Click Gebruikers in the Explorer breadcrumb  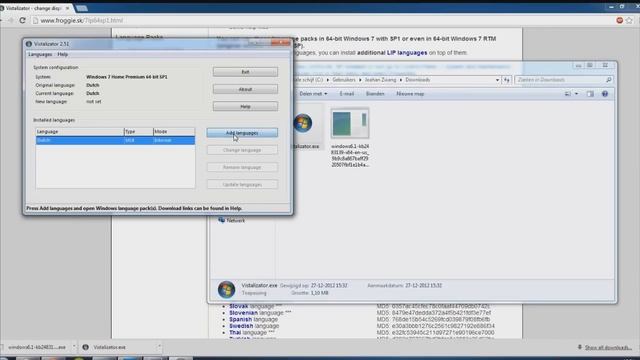click(x=344, y=80)
